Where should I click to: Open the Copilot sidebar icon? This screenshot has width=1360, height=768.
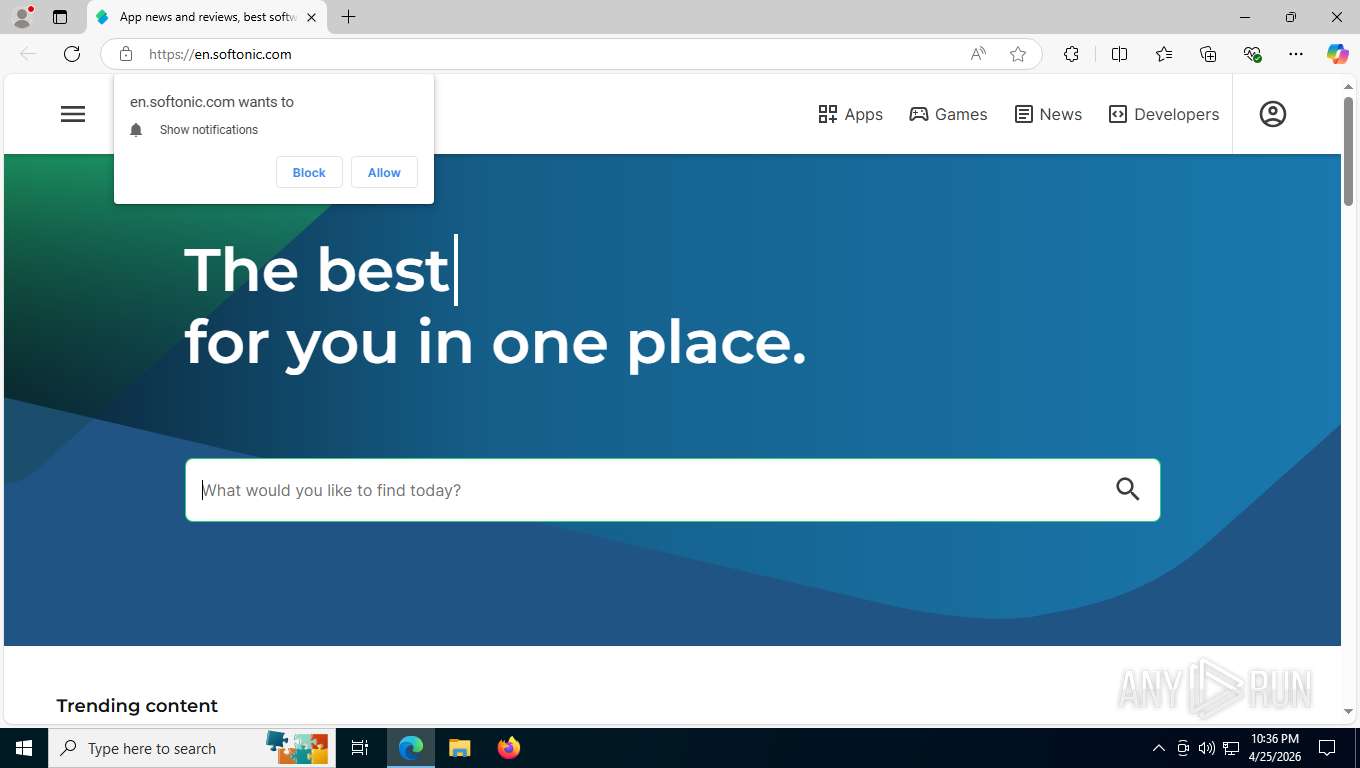pyautogui.click(x=1338, y=54)
